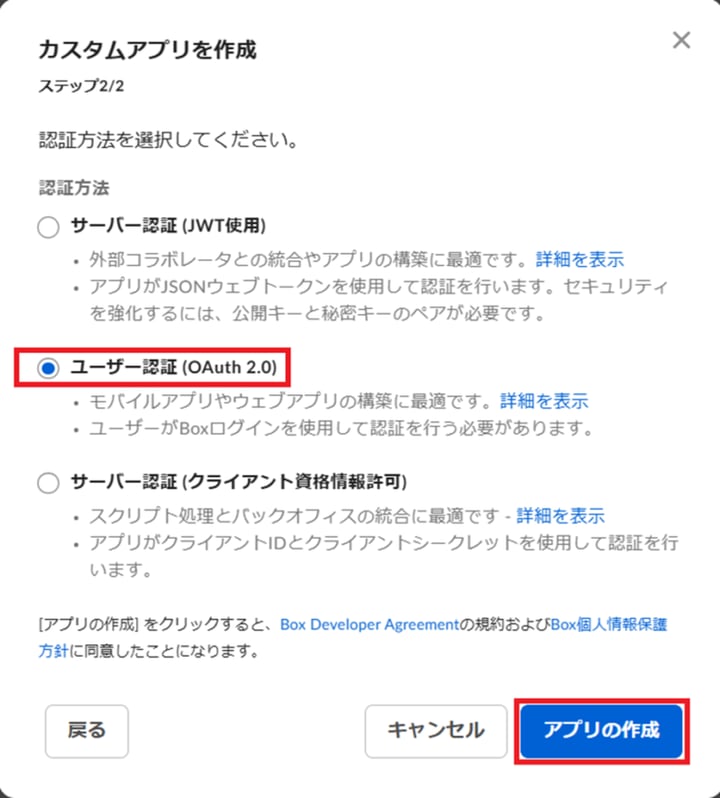Open the Box Developer Agreement link
Image resolution: width=720 pixels, height=798 pixels.
tap(369, 624)
